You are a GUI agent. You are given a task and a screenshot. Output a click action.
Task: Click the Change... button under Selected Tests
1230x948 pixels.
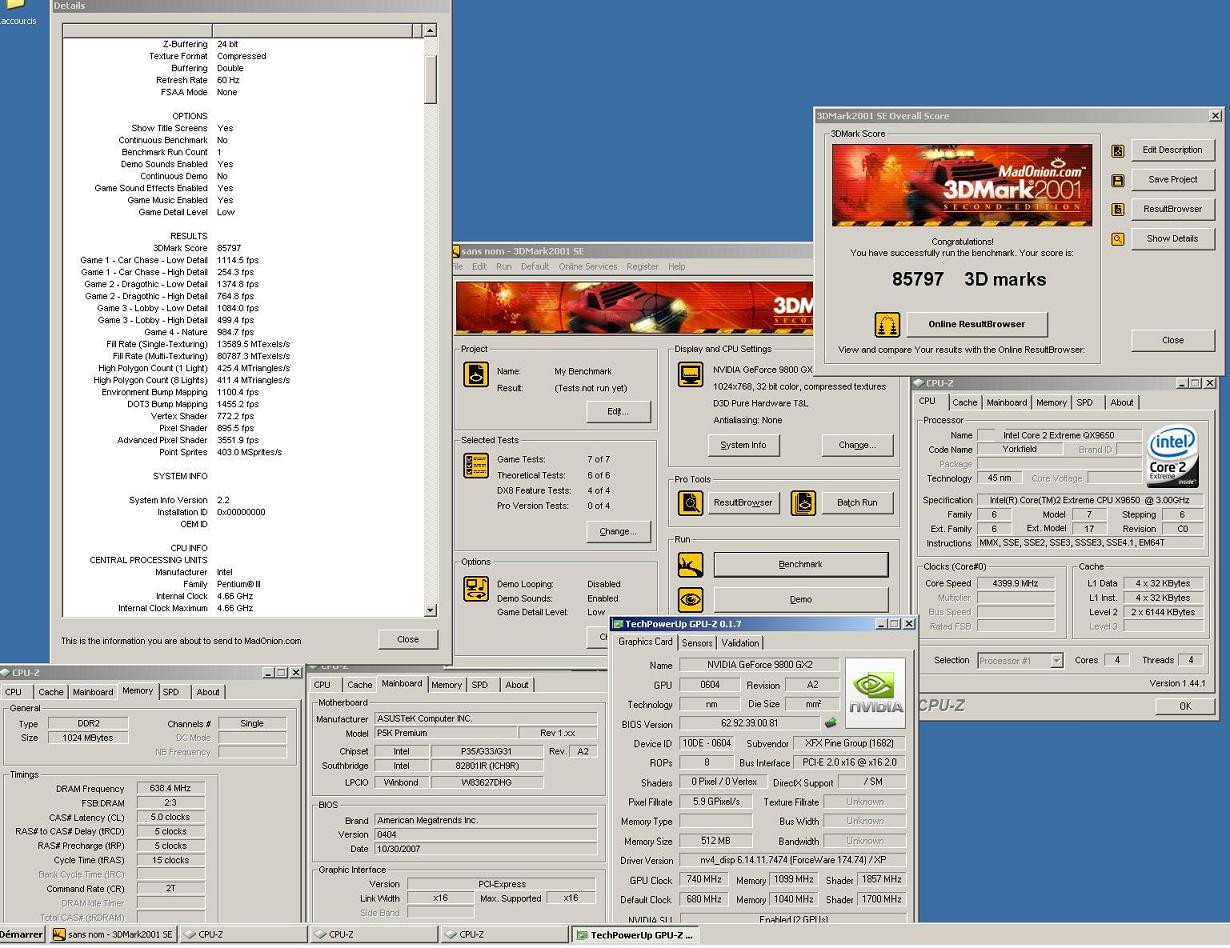617,531
